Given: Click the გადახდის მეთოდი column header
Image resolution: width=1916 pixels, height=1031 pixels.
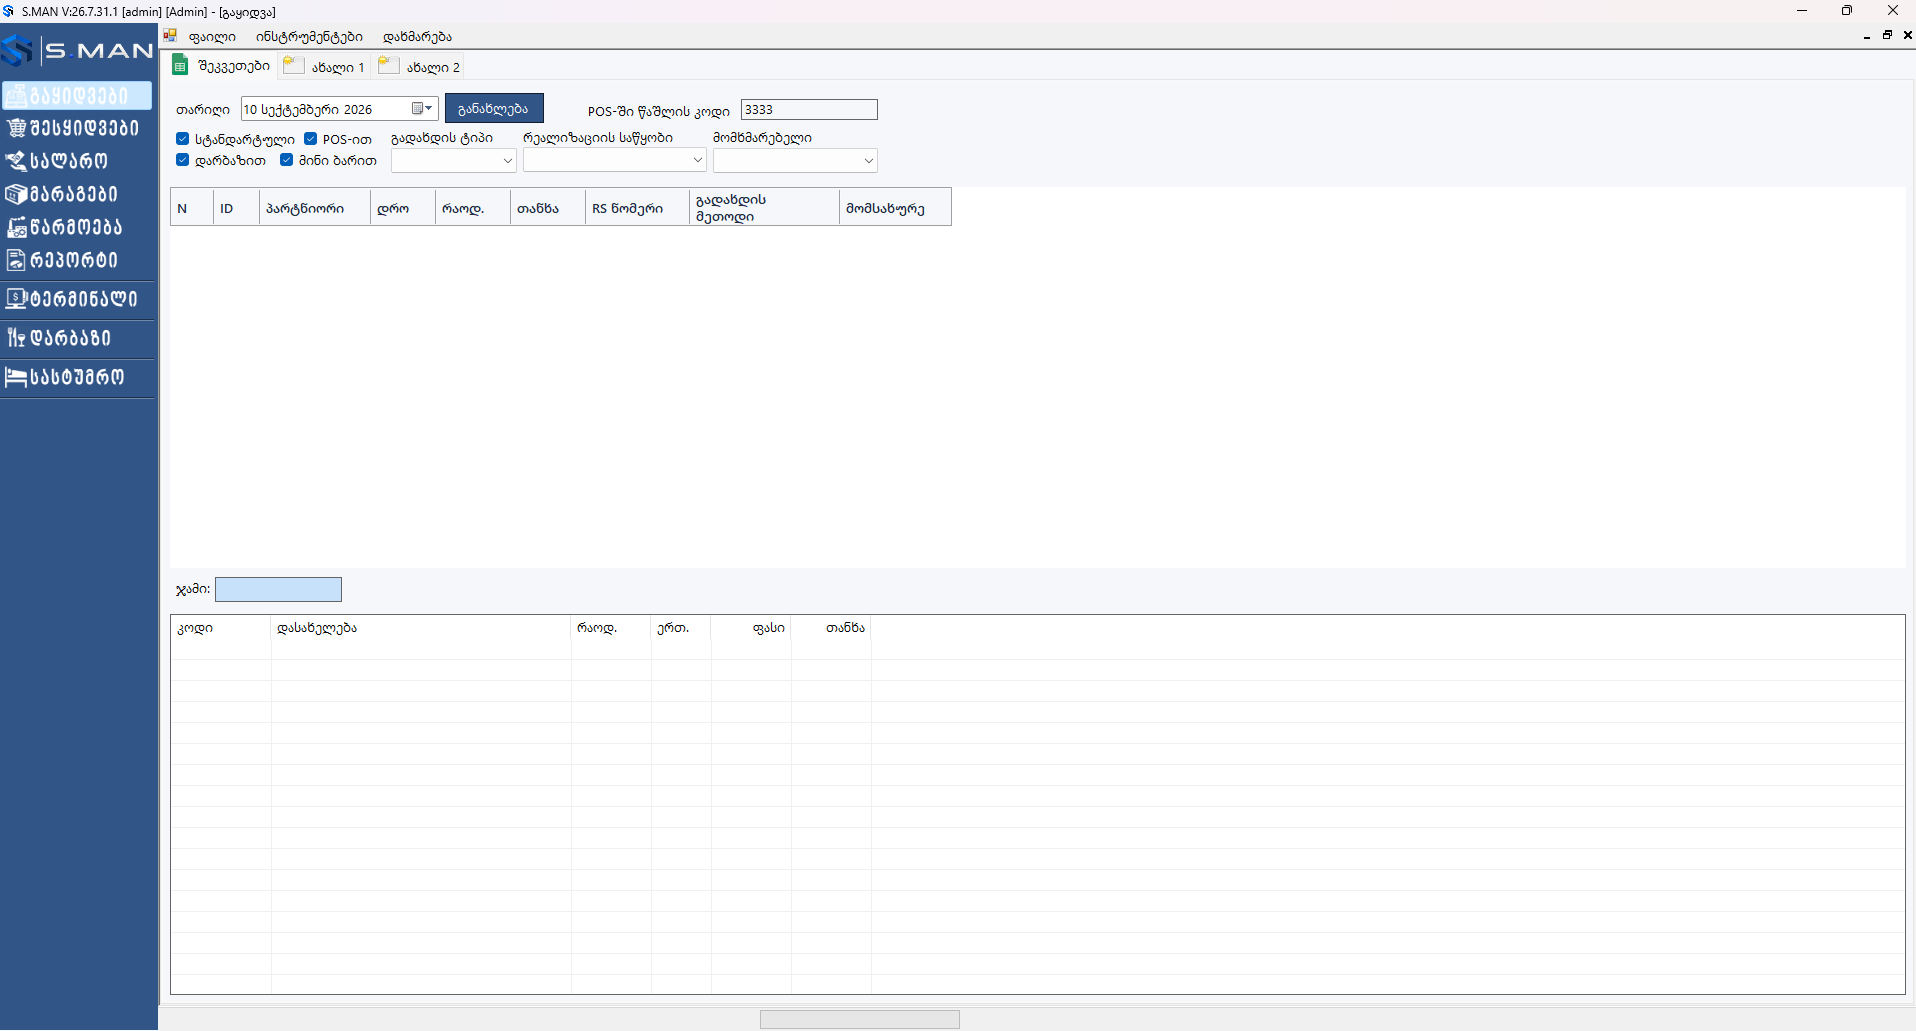Looking at the screenshot, I should click(764, 207).
